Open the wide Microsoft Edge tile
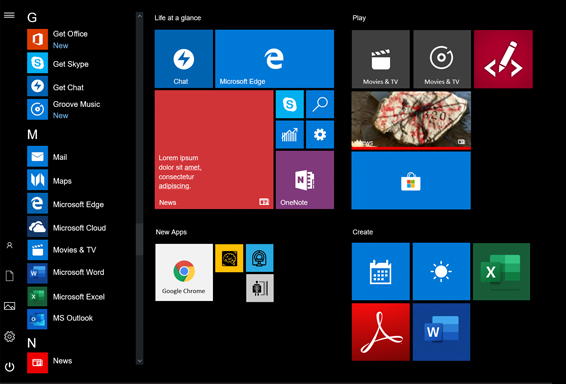Image resolution: width=566 pixels, height=384 pixels. (274, 59)
